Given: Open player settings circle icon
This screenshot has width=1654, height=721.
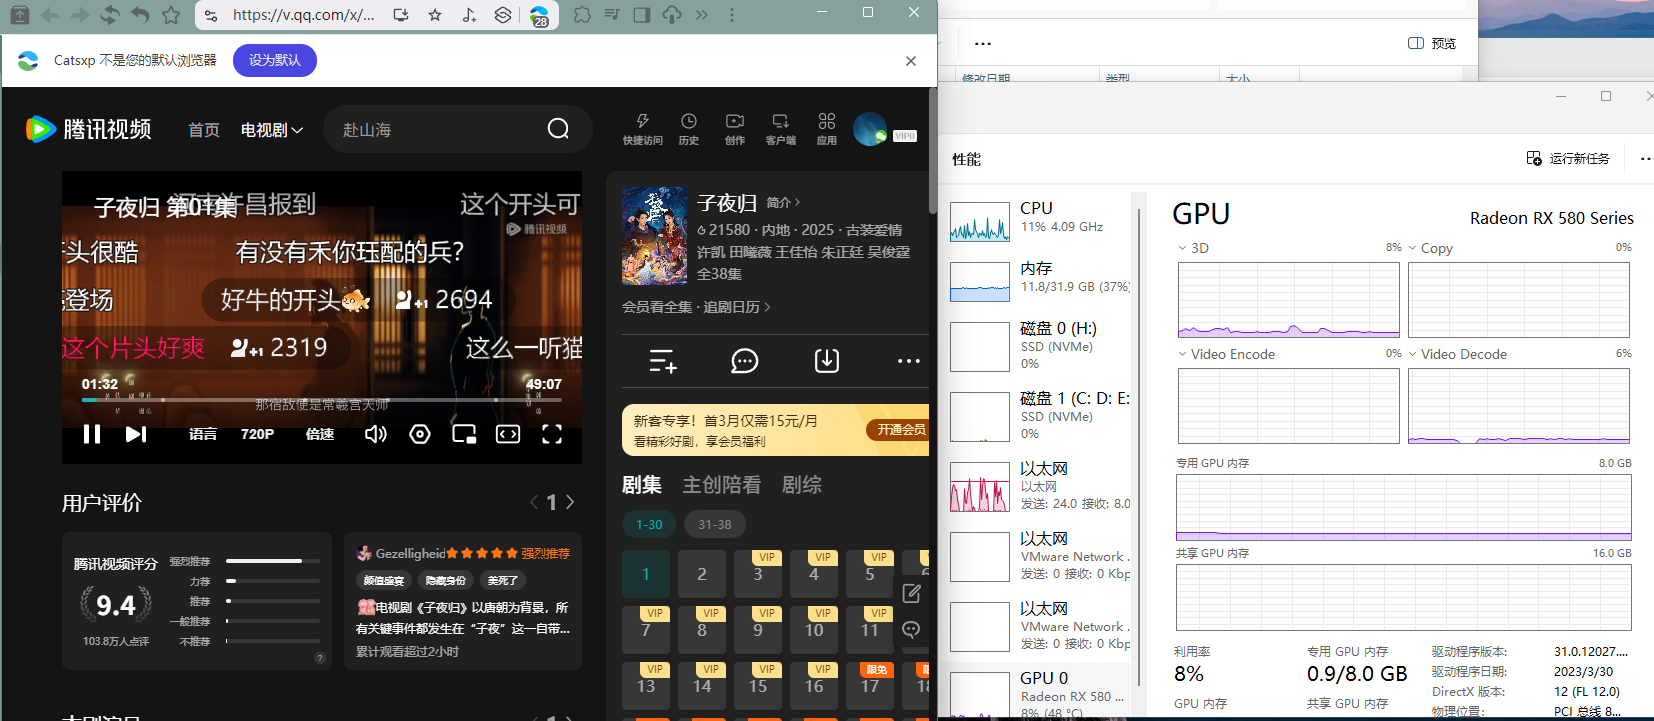Looking at the screenshot, I should 420,434.
